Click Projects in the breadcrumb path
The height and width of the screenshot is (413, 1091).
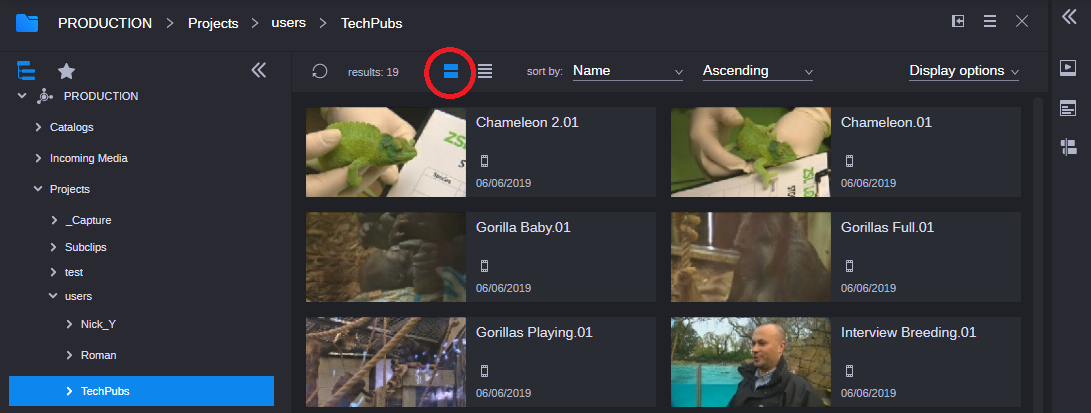(x=215, y=22)
